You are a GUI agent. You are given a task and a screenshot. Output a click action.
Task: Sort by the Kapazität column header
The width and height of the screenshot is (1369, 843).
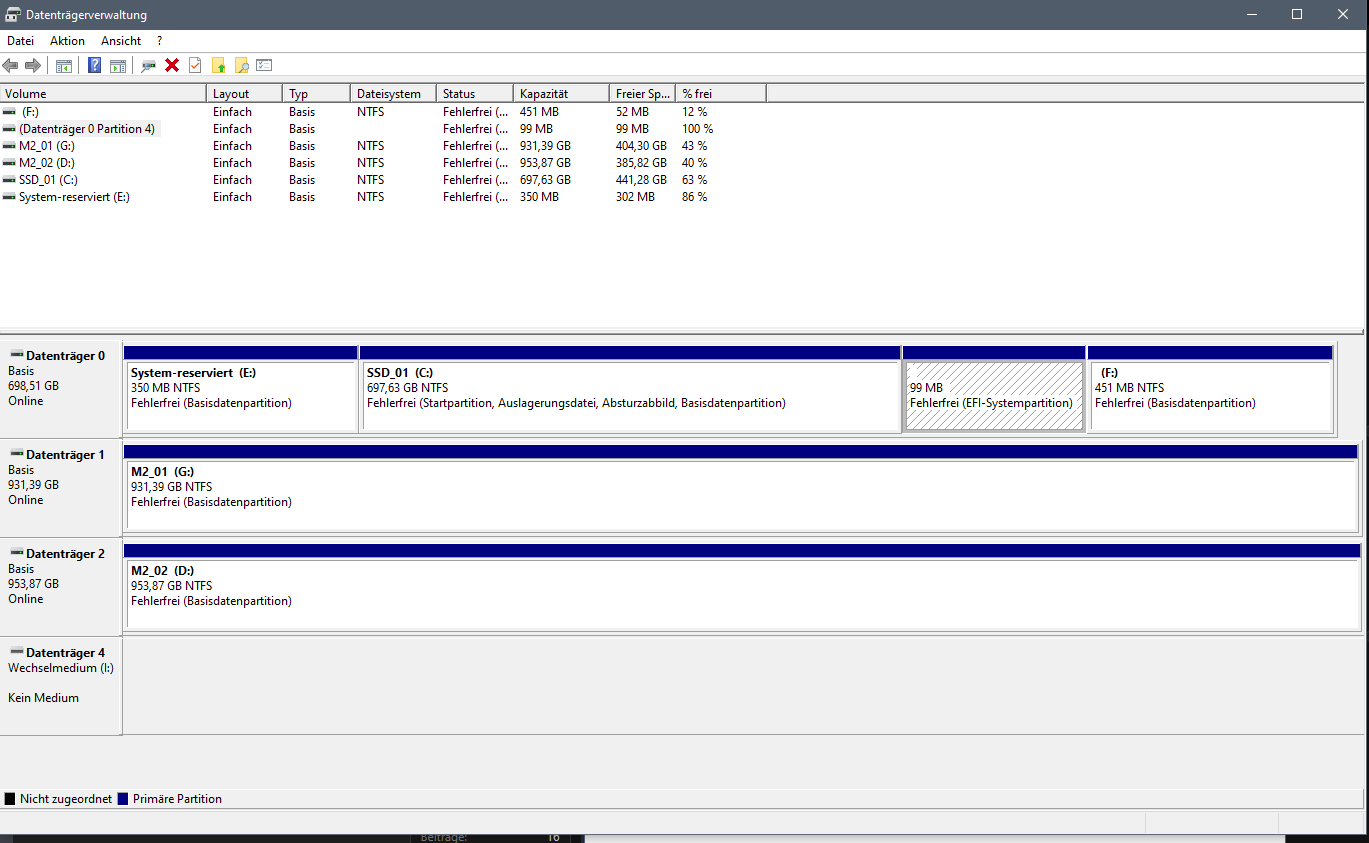click(561, 93)
